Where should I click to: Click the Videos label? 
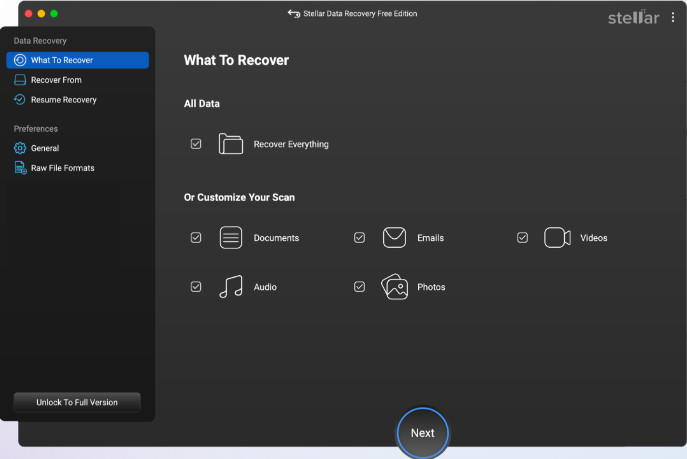pyautogui.click(x=594, y=238)
